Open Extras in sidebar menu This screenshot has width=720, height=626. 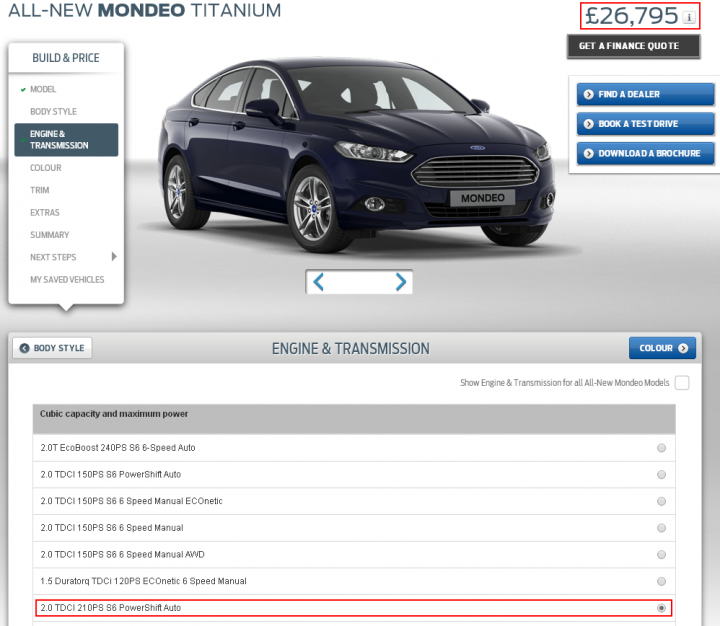(x=45, y=213)
